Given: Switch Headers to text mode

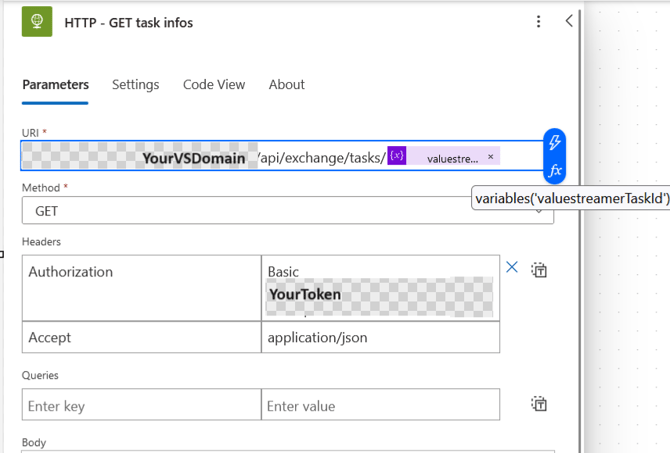Looking at the screenshot, I should coord(539,270).
